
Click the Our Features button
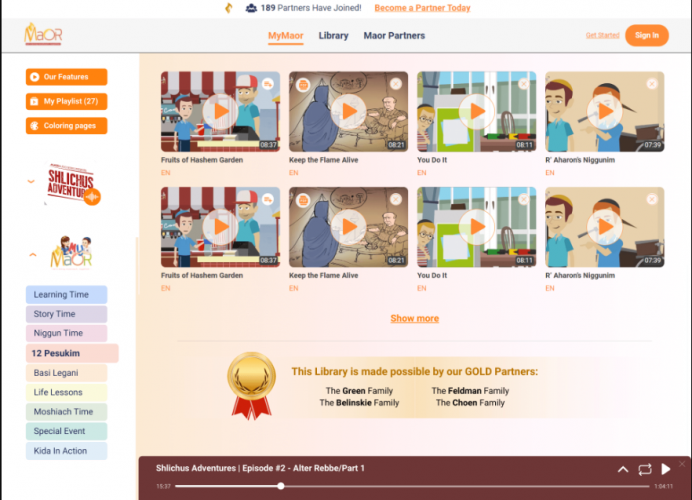(67, 77)
